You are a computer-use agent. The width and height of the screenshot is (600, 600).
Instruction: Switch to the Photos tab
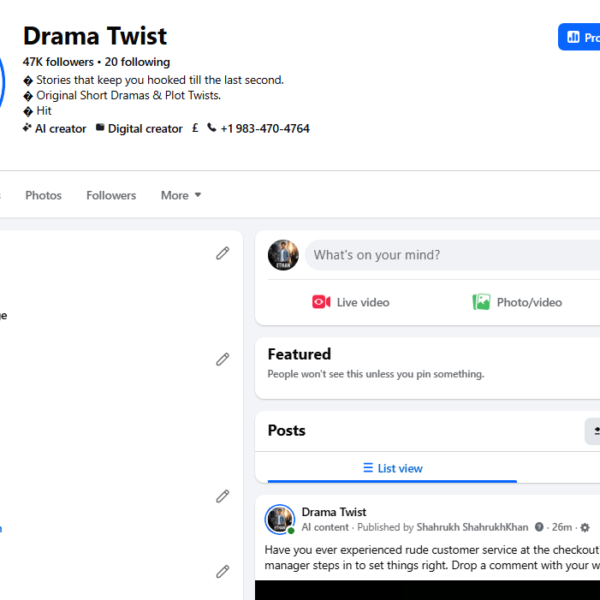(x=43, y=195)
